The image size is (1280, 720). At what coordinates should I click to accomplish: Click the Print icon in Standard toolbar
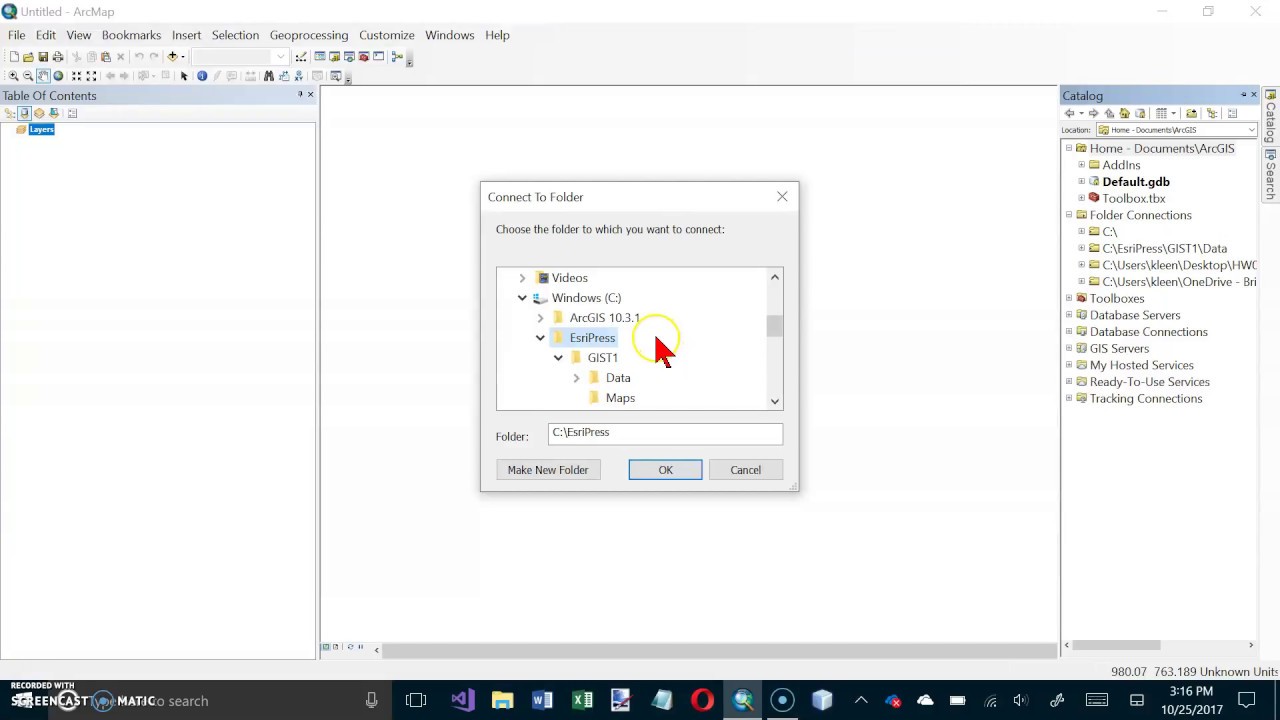click(58, 57)
